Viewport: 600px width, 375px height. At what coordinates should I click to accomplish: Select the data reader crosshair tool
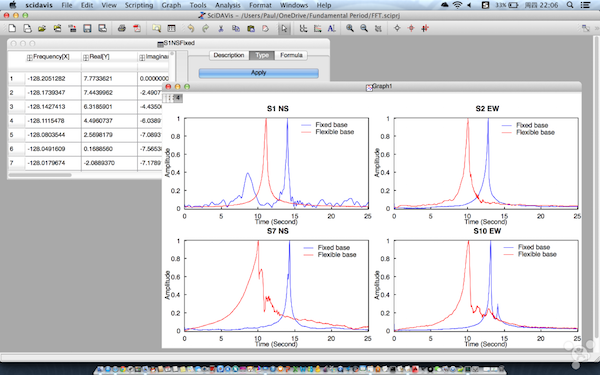click(411, 28)
